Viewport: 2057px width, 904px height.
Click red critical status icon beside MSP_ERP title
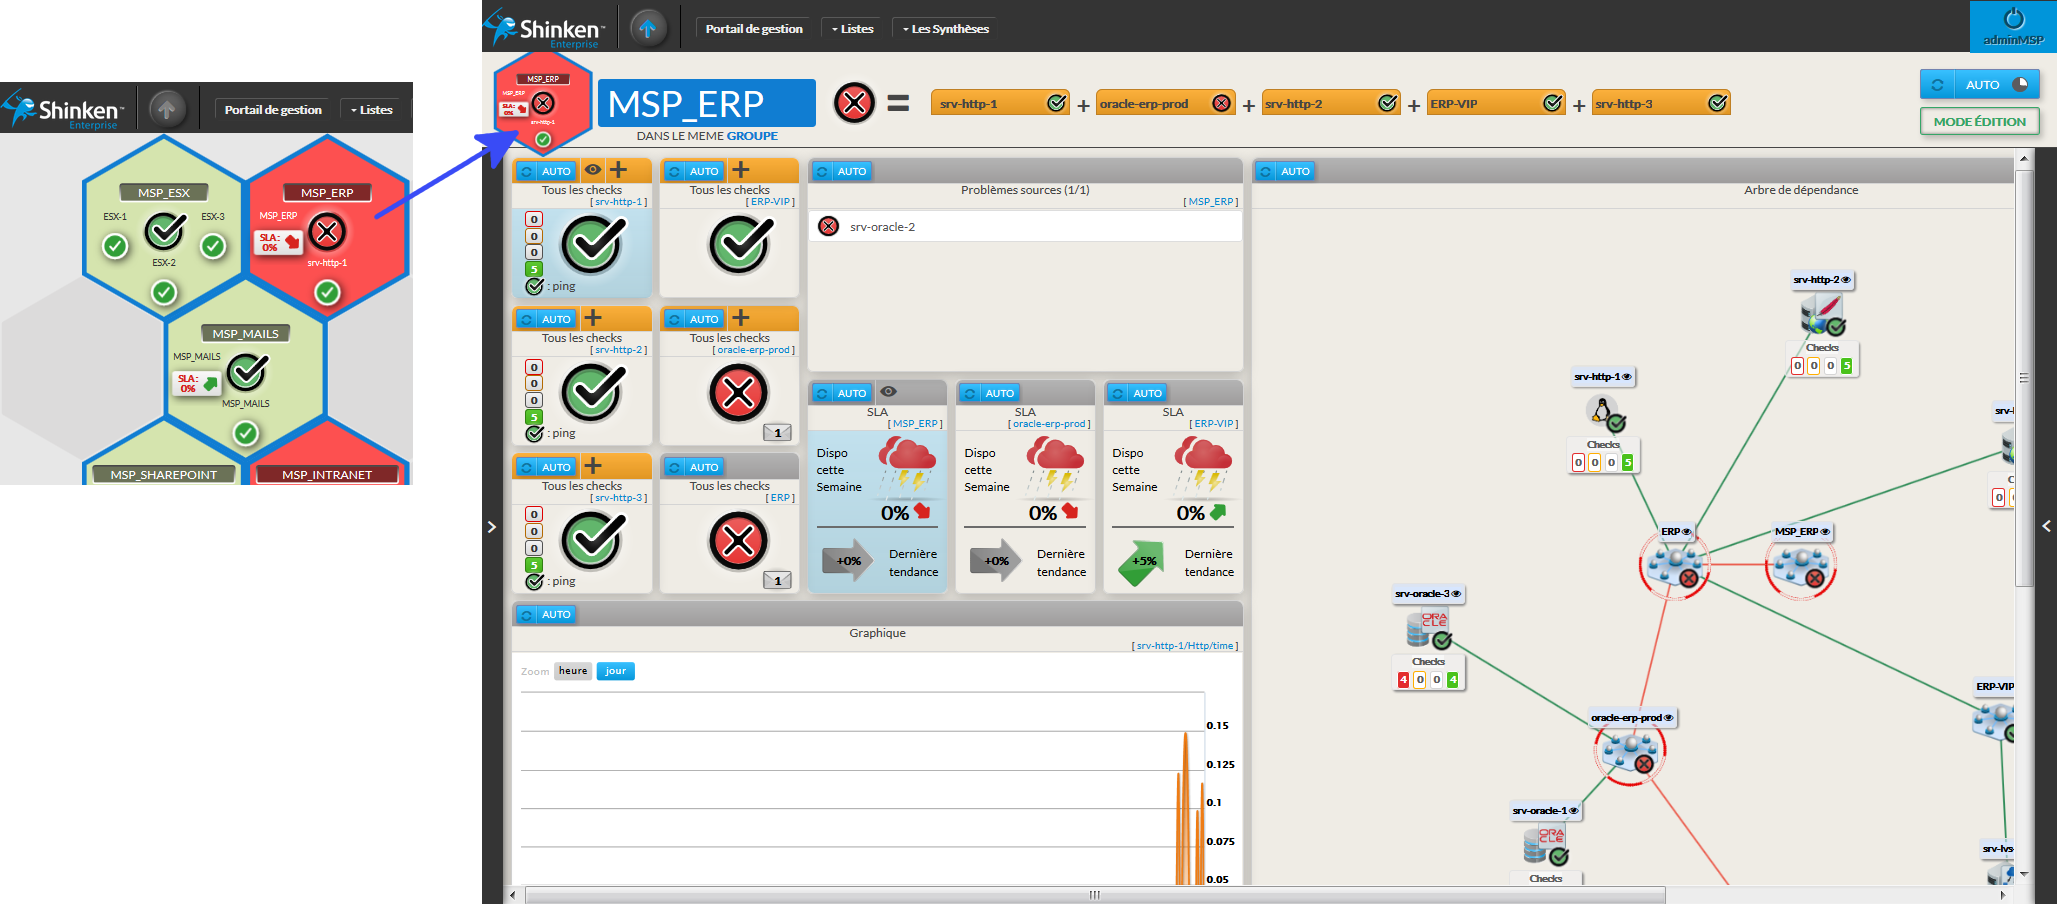click(x=854, y=103)
